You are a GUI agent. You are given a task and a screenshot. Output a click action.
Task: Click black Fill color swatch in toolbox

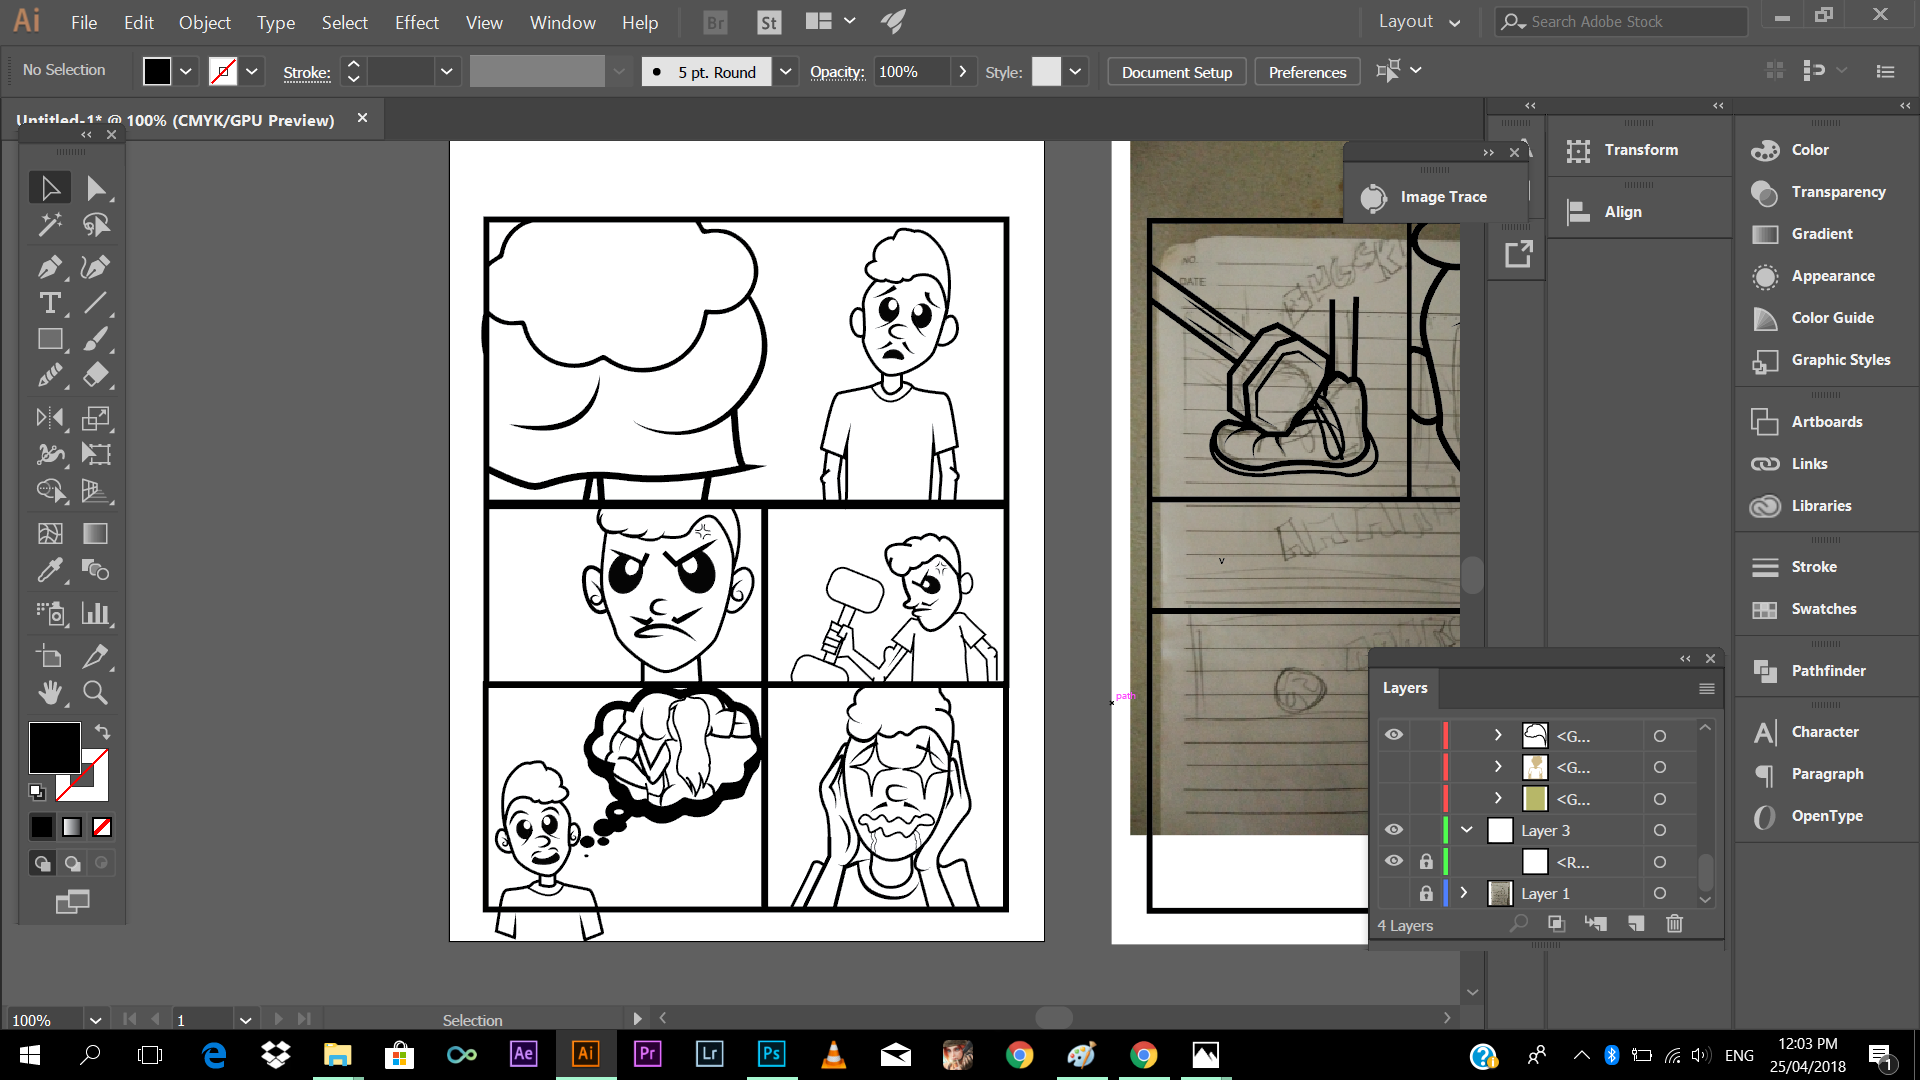(x=54, y=748)
